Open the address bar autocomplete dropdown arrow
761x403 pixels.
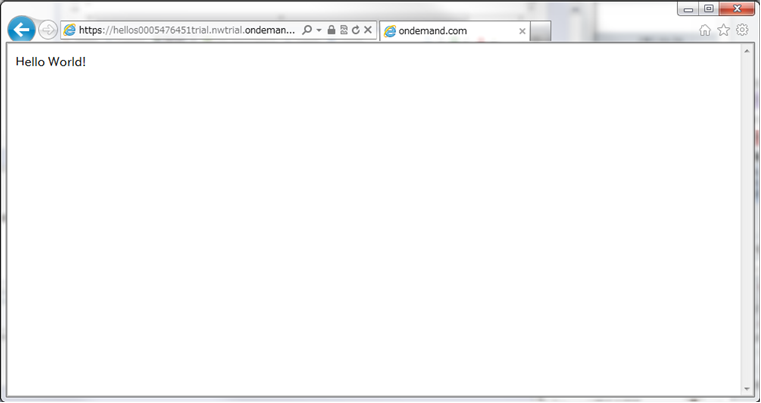point(319,30)
